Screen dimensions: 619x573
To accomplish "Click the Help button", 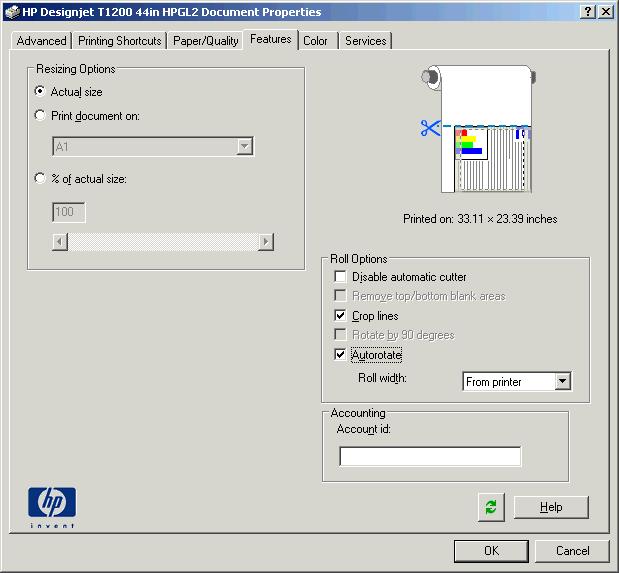I will click(x=551, y=507).
